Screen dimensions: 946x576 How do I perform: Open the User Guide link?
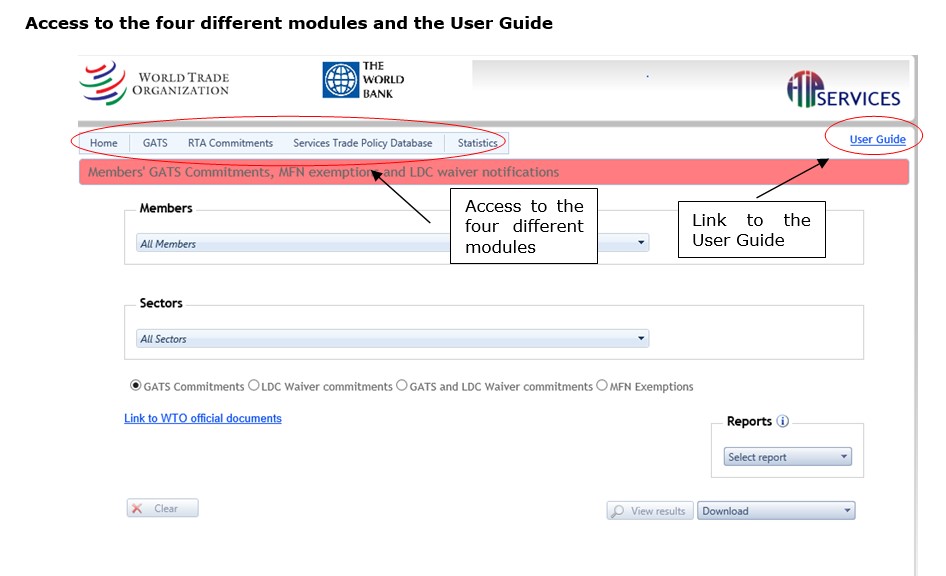pos(877,139)
